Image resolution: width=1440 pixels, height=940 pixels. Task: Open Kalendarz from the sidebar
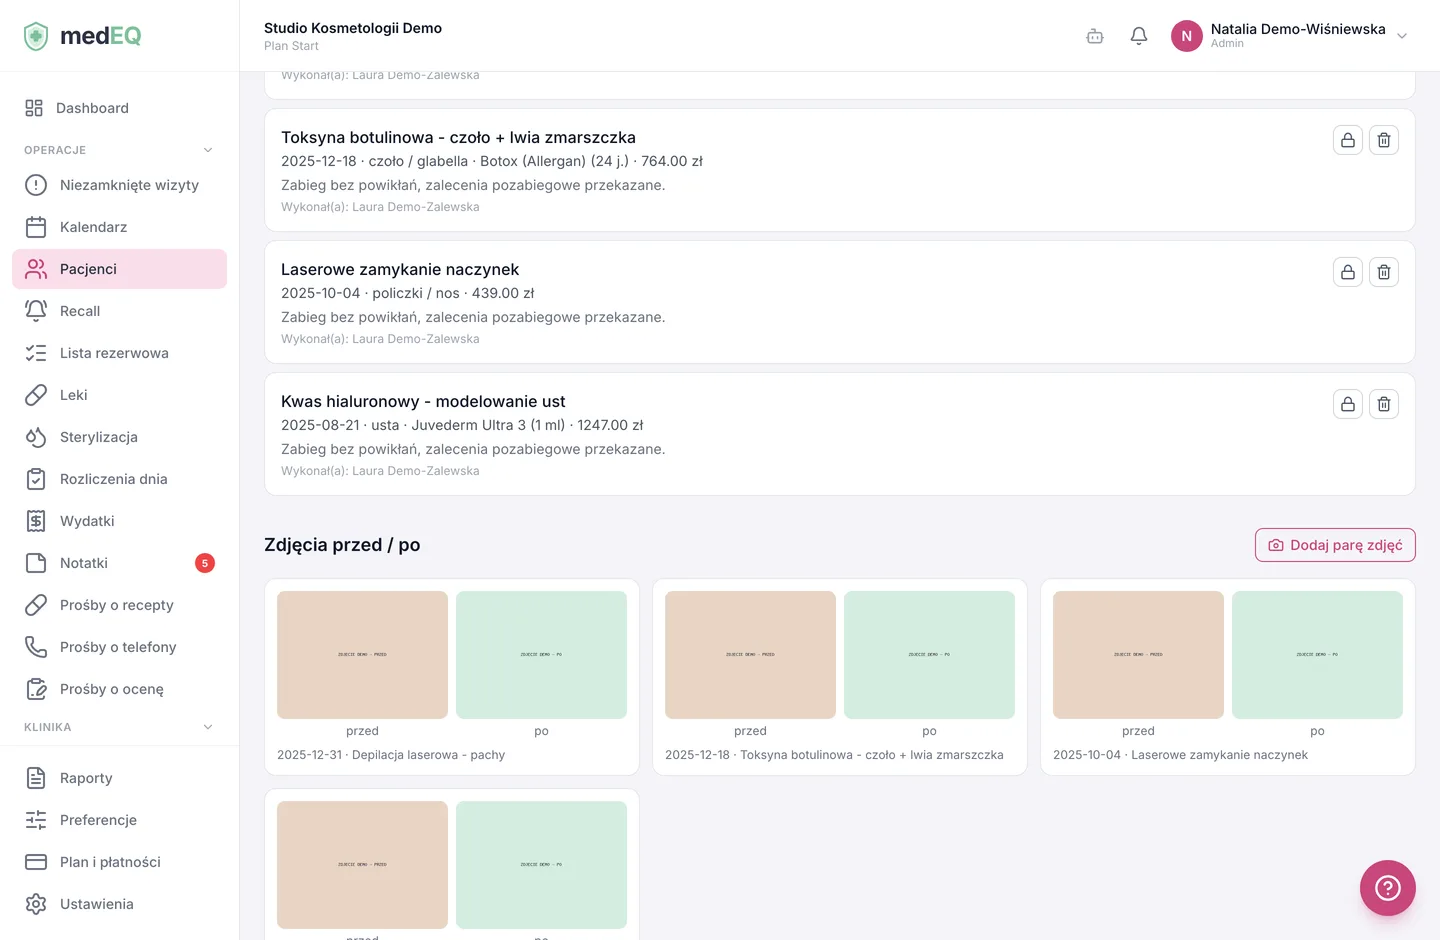click(119, 227)
